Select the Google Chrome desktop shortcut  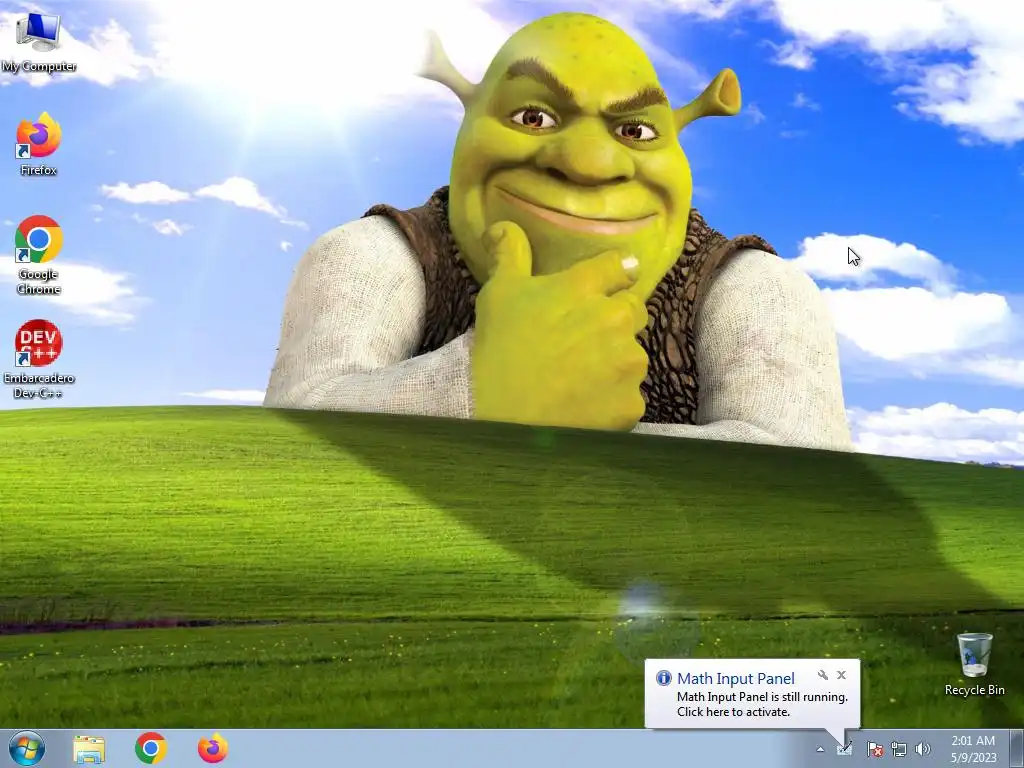pyautogui.click(x=39, y=255)
